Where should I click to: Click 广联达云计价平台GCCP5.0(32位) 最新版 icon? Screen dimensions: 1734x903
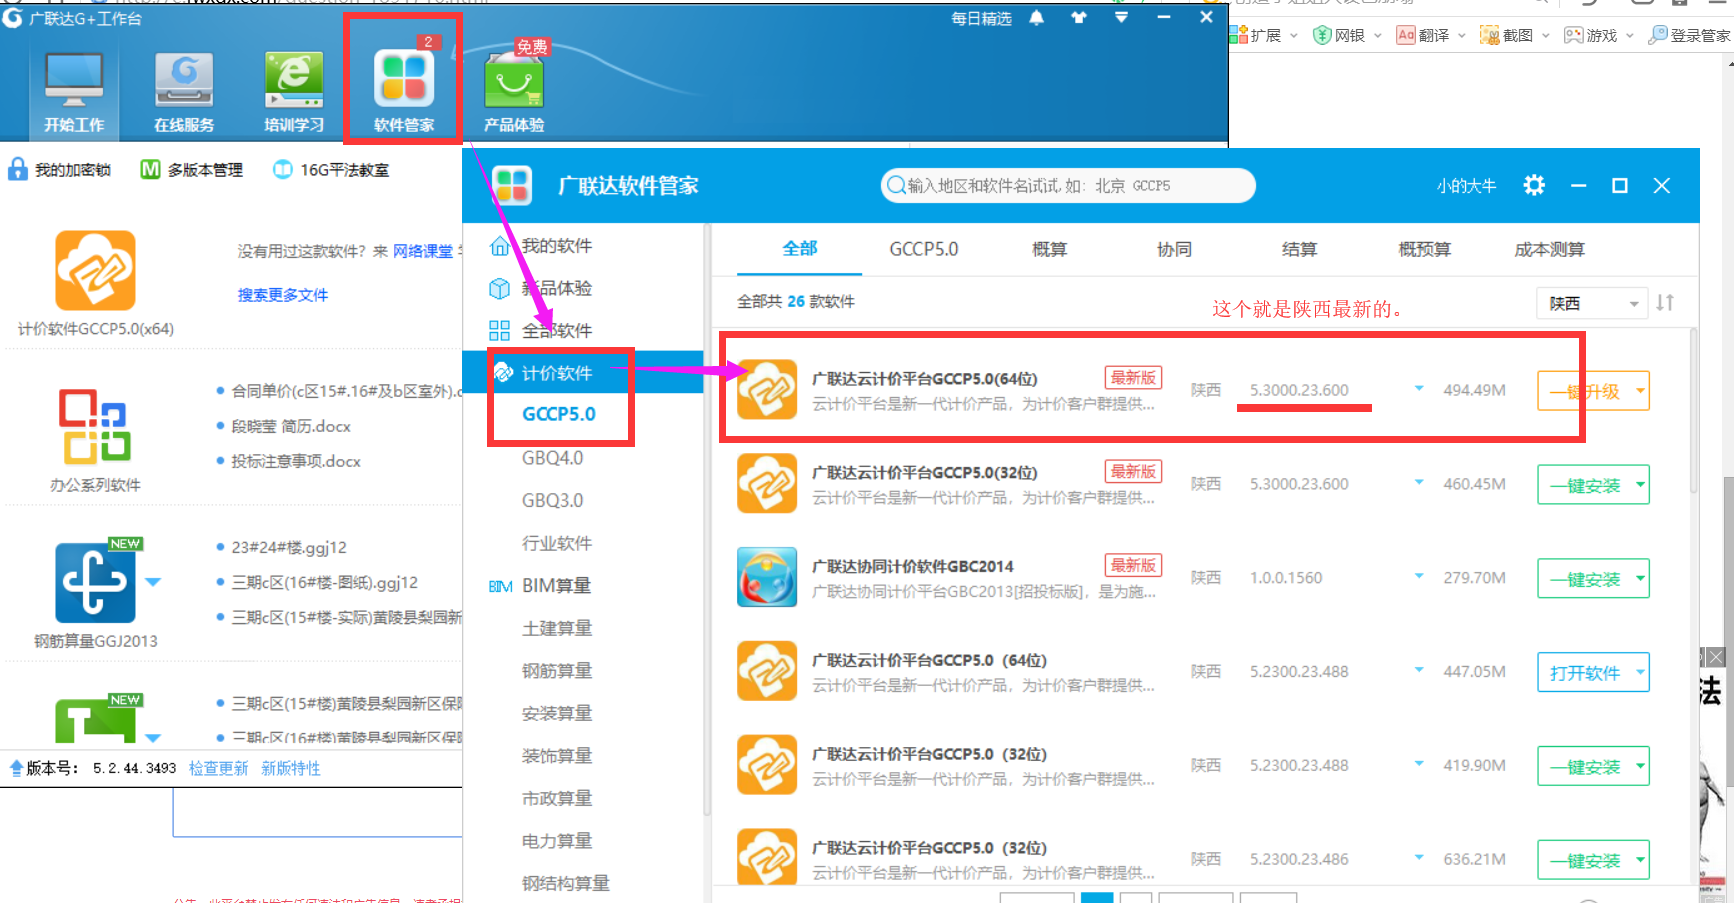tap(767, 483)
